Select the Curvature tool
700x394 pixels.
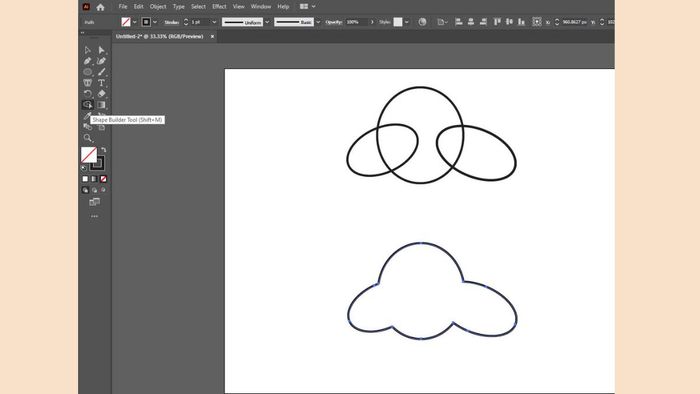[x=101, y=61]
